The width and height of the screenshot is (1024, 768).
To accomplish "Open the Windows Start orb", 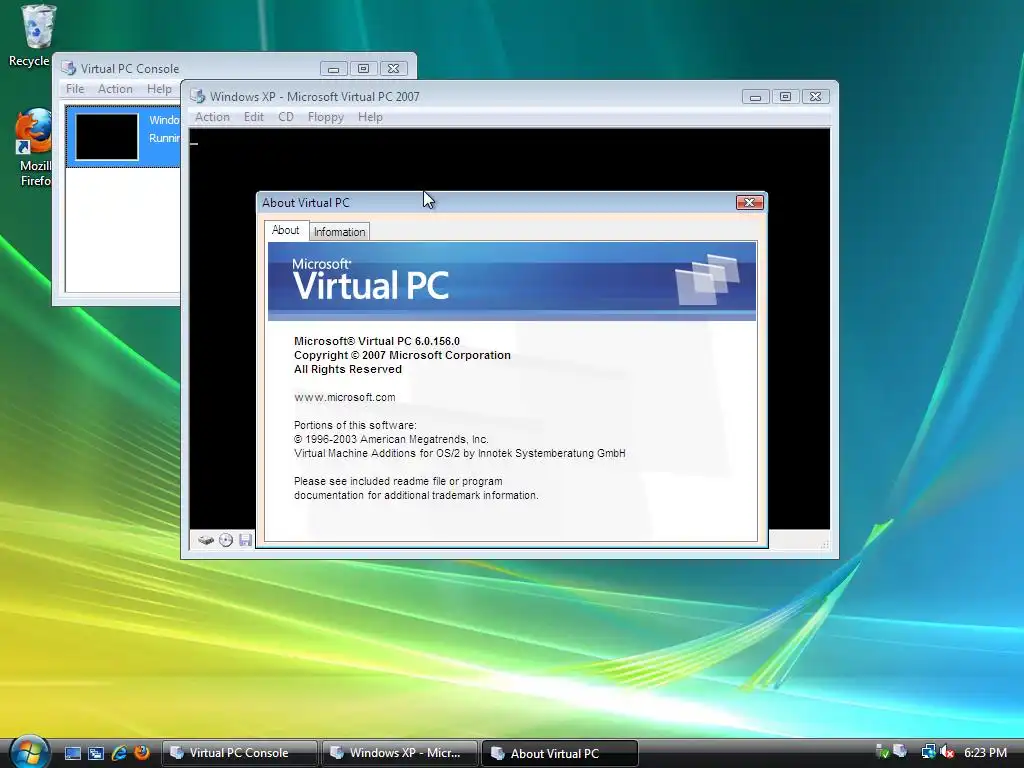I will (x=29, y=752).
